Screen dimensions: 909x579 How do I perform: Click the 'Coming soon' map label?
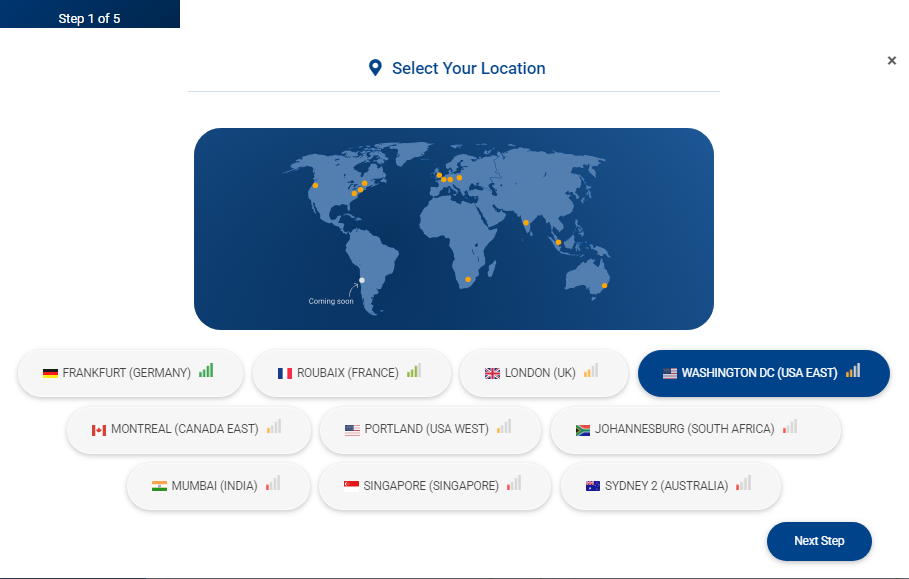point(331,301)
